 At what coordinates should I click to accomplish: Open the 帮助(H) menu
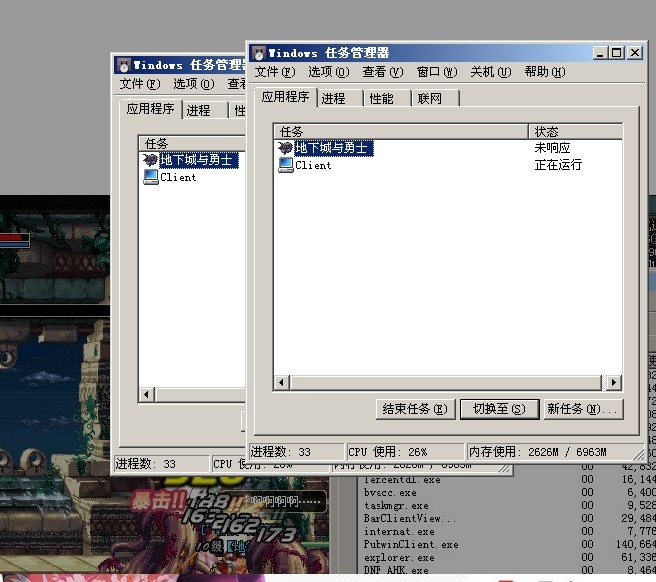coord(545,72)
